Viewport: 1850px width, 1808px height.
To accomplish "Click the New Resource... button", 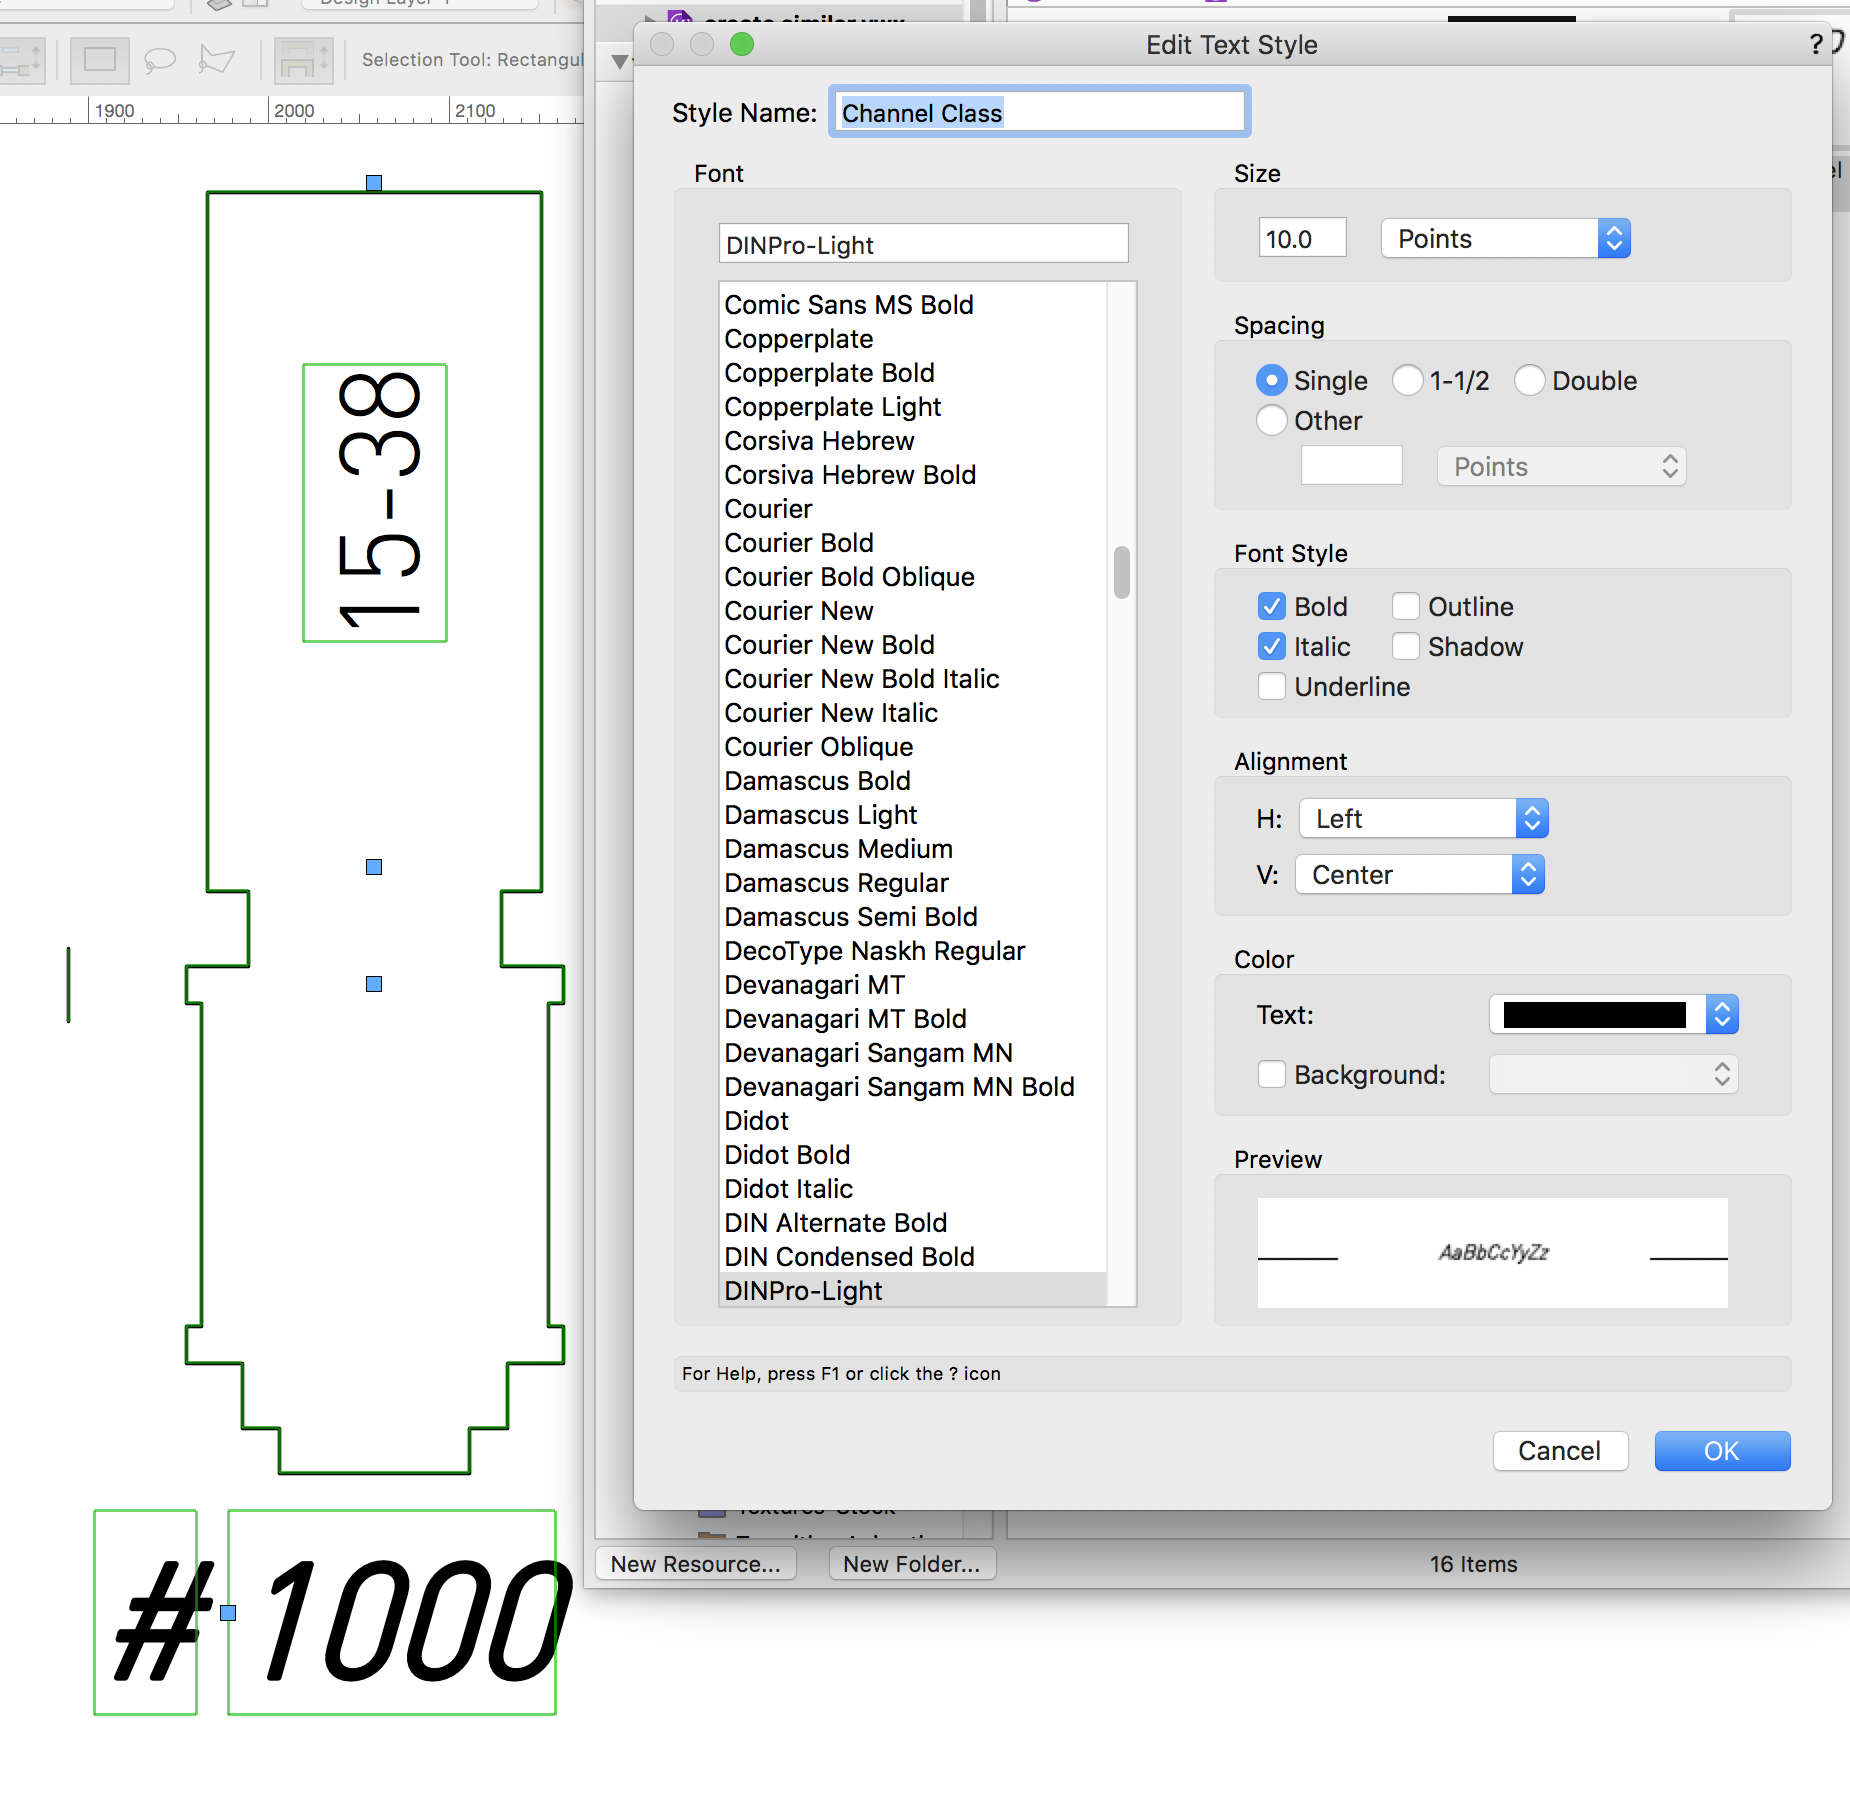I will pos(696,1564).
